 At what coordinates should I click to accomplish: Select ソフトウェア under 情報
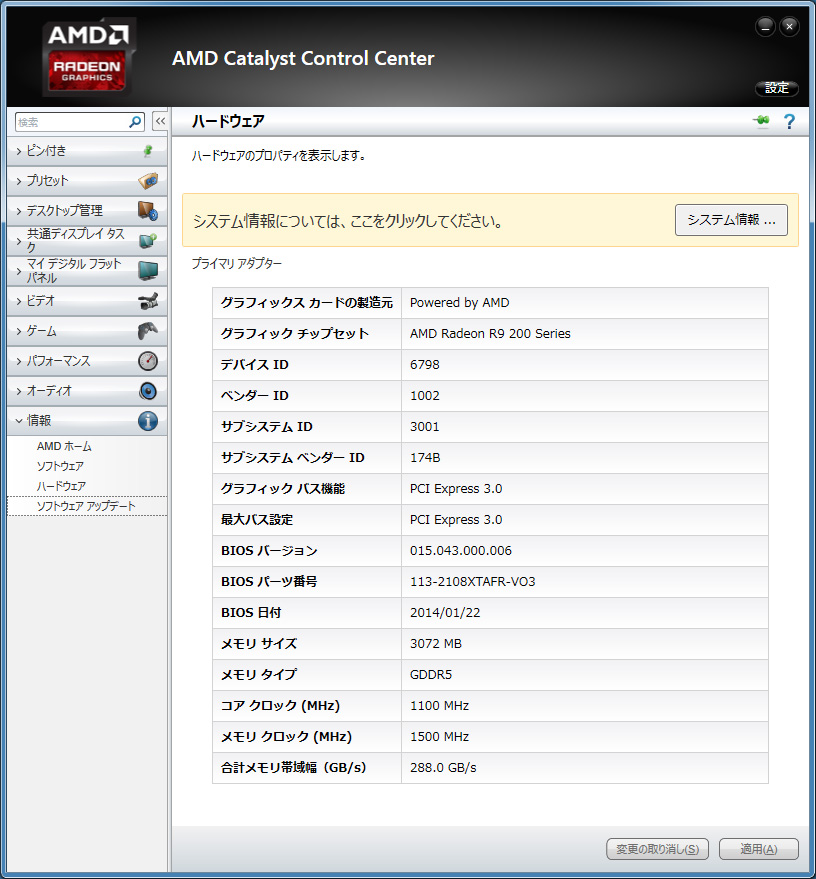click(60, 466)
